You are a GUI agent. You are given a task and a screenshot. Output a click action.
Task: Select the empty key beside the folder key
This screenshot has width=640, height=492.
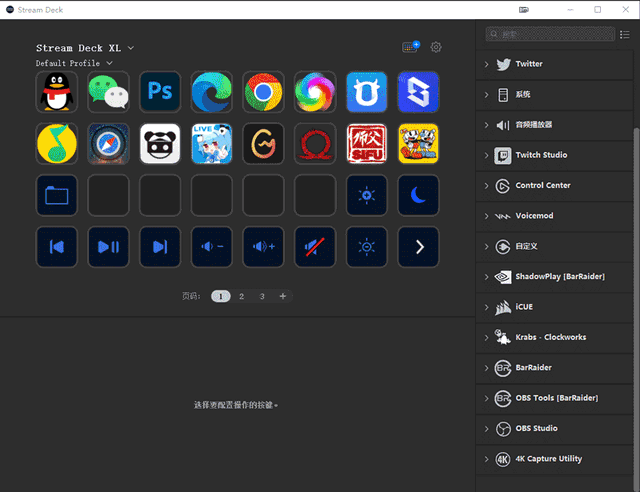tap(108, 195)
